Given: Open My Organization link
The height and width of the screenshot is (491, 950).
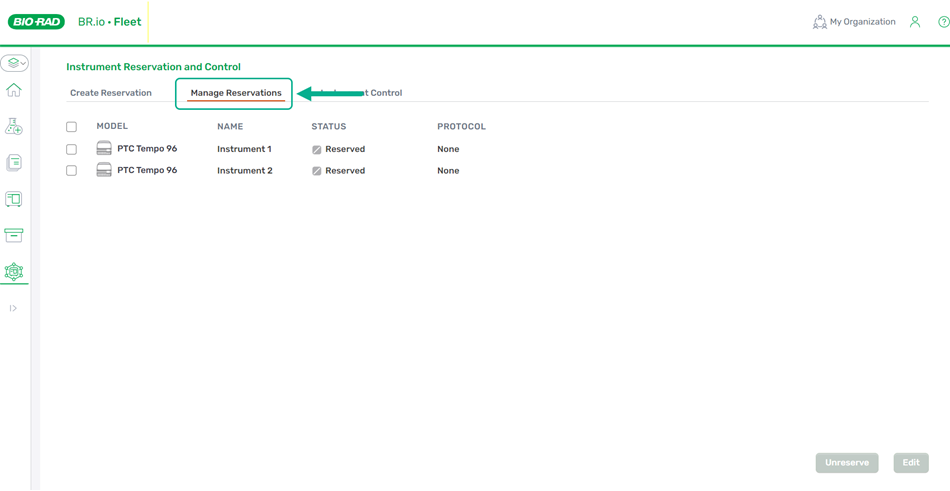Looking at the screenshot, I should (854, 22).
